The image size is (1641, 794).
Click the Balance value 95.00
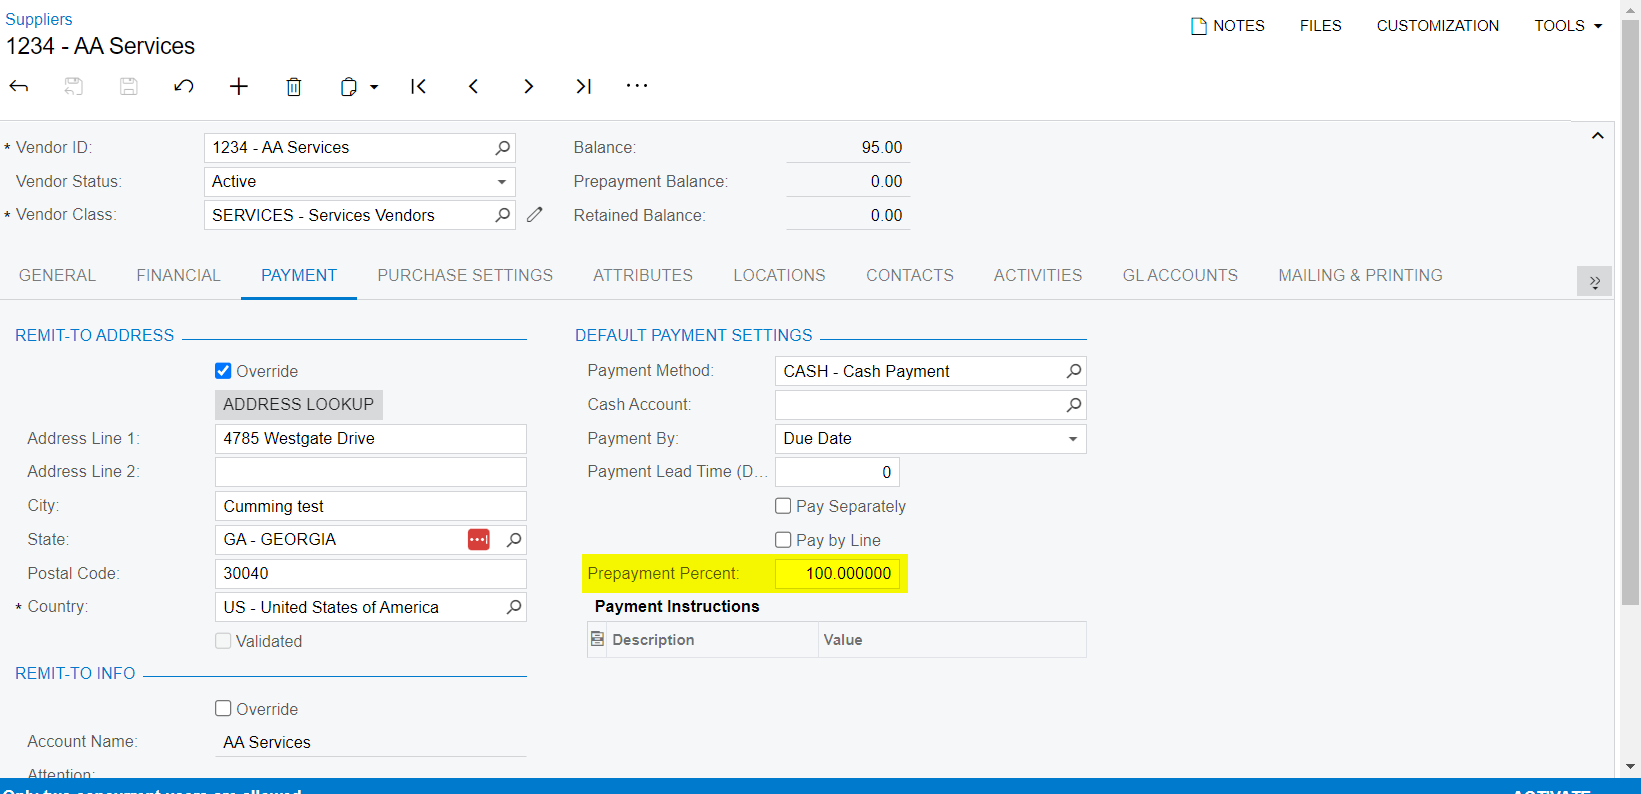coord(881,148)
